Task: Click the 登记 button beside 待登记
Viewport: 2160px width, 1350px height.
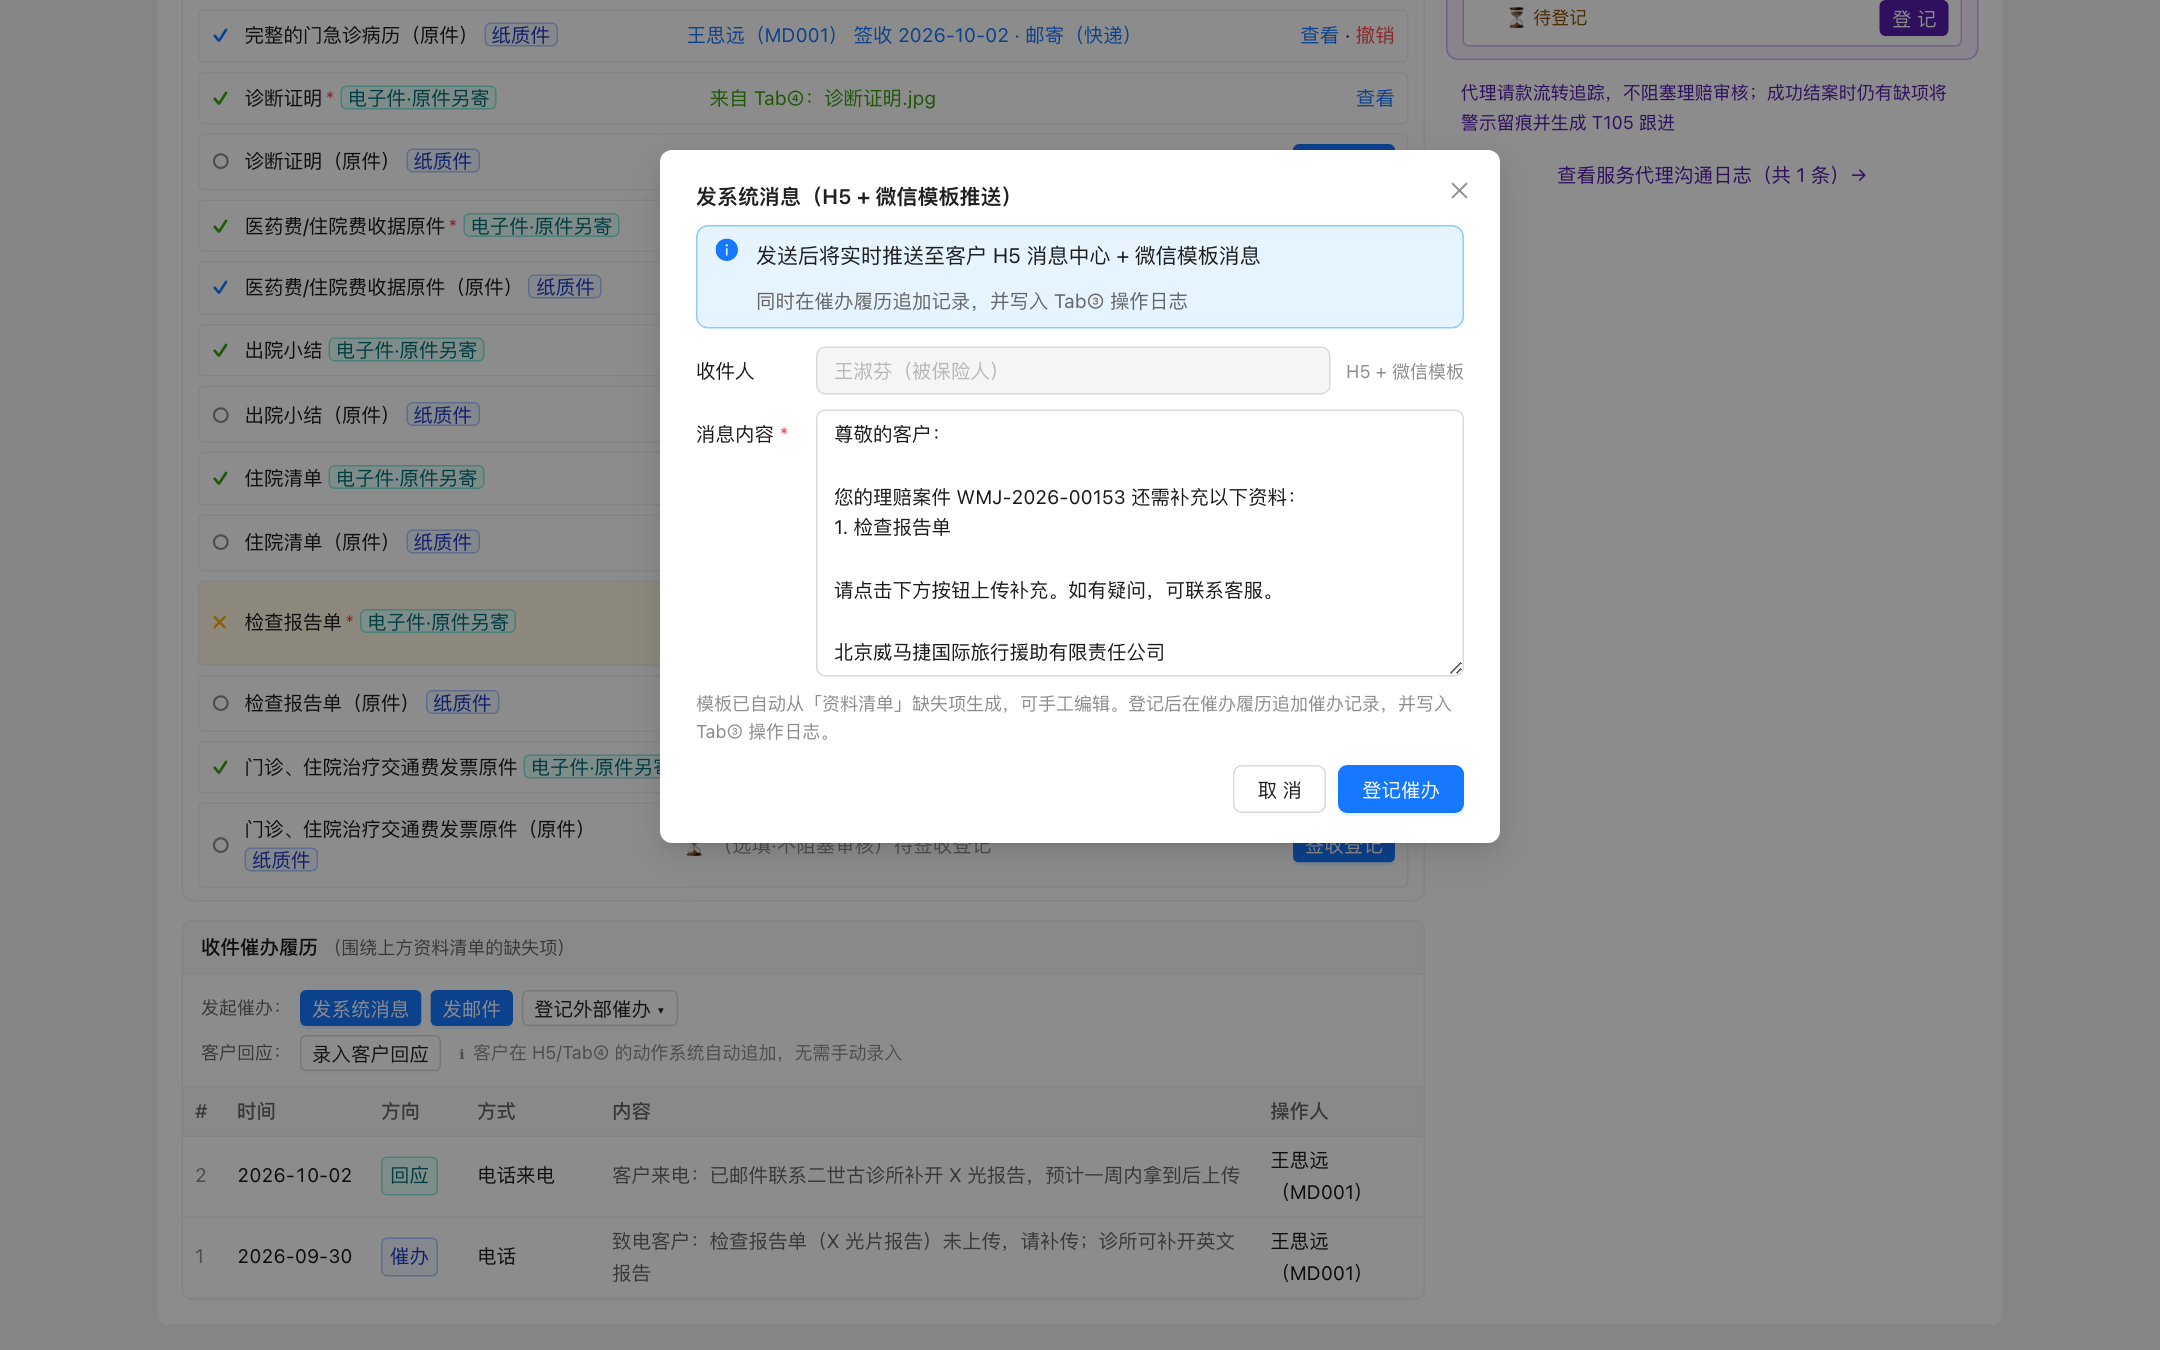Action: click(1913, 18)
